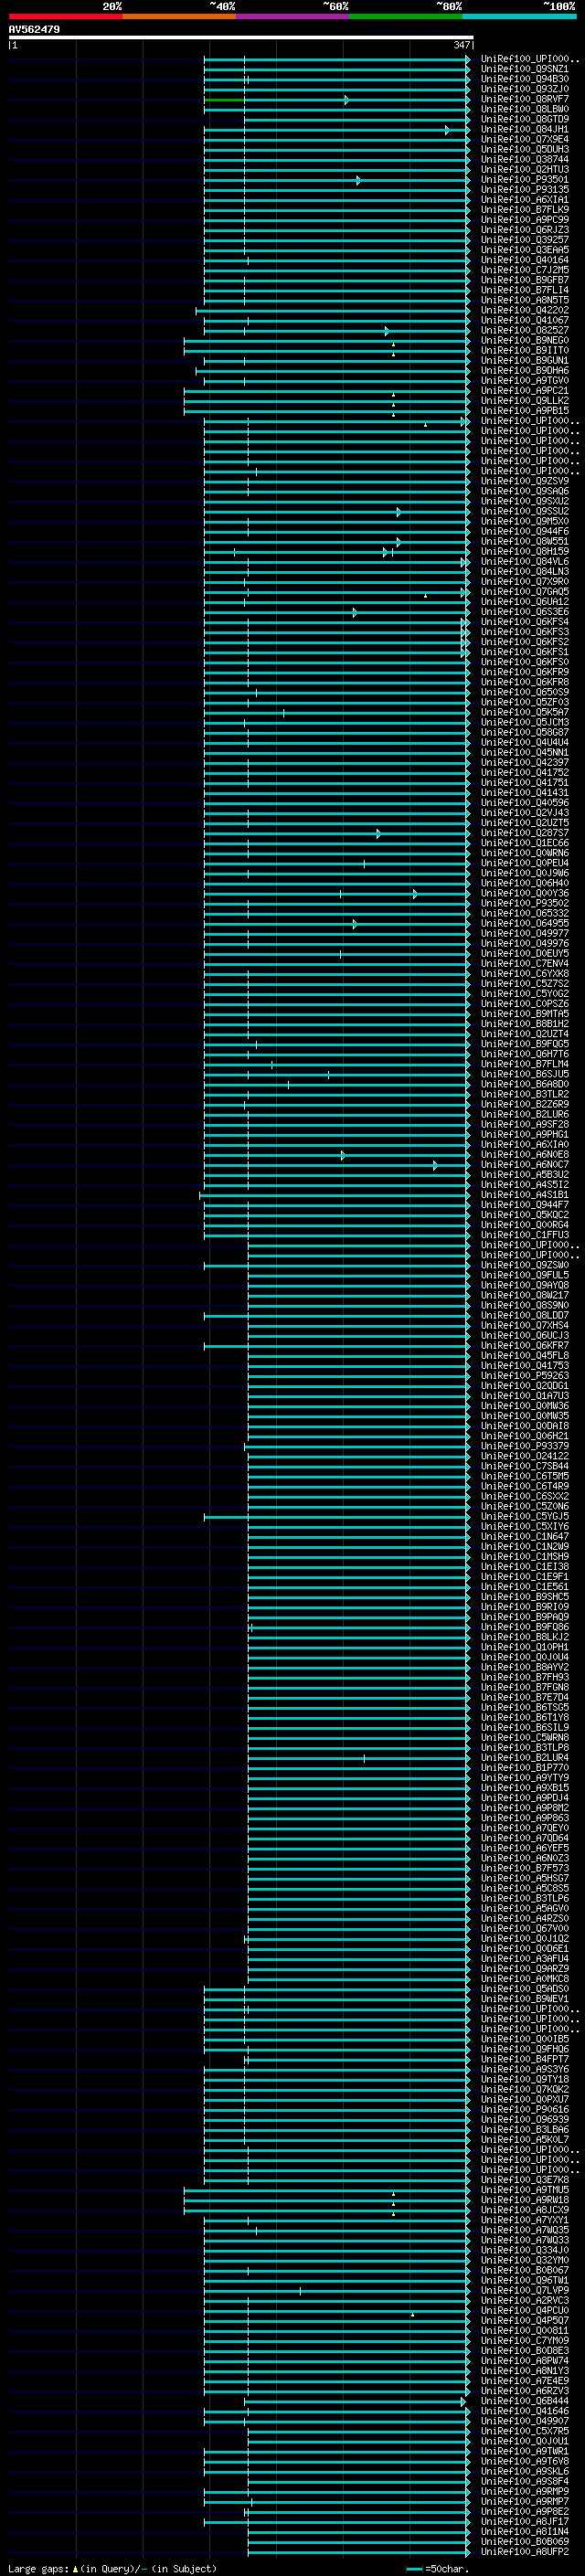Select the UniRef100_Q84JH1 label

(x=525, y=129)
